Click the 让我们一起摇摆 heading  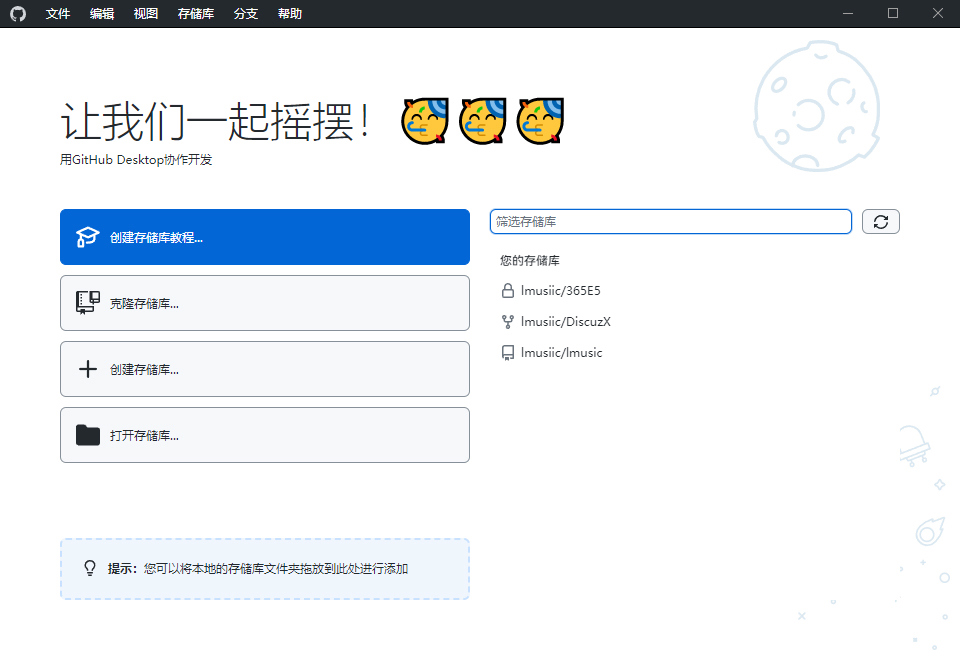(x=215, y=121)
